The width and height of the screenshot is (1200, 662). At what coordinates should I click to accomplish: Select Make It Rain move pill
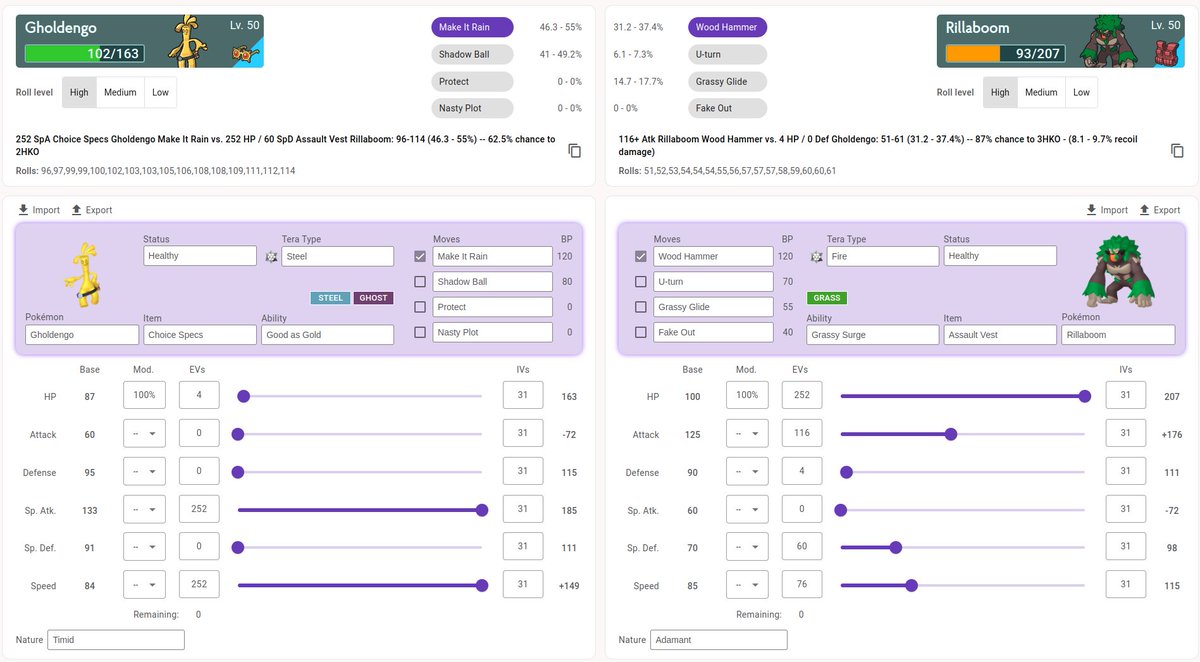[472, 28]
